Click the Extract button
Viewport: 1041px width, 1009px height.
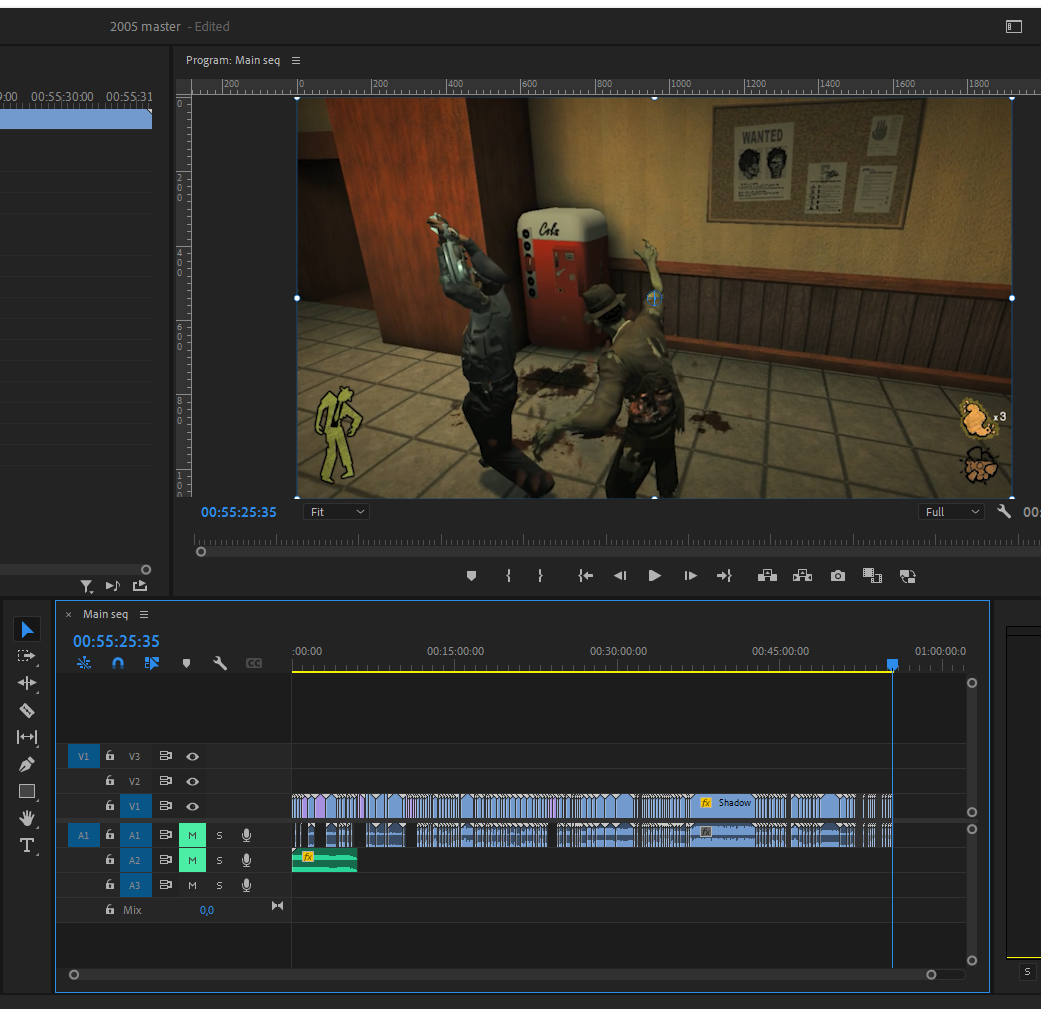click(803, 576)
